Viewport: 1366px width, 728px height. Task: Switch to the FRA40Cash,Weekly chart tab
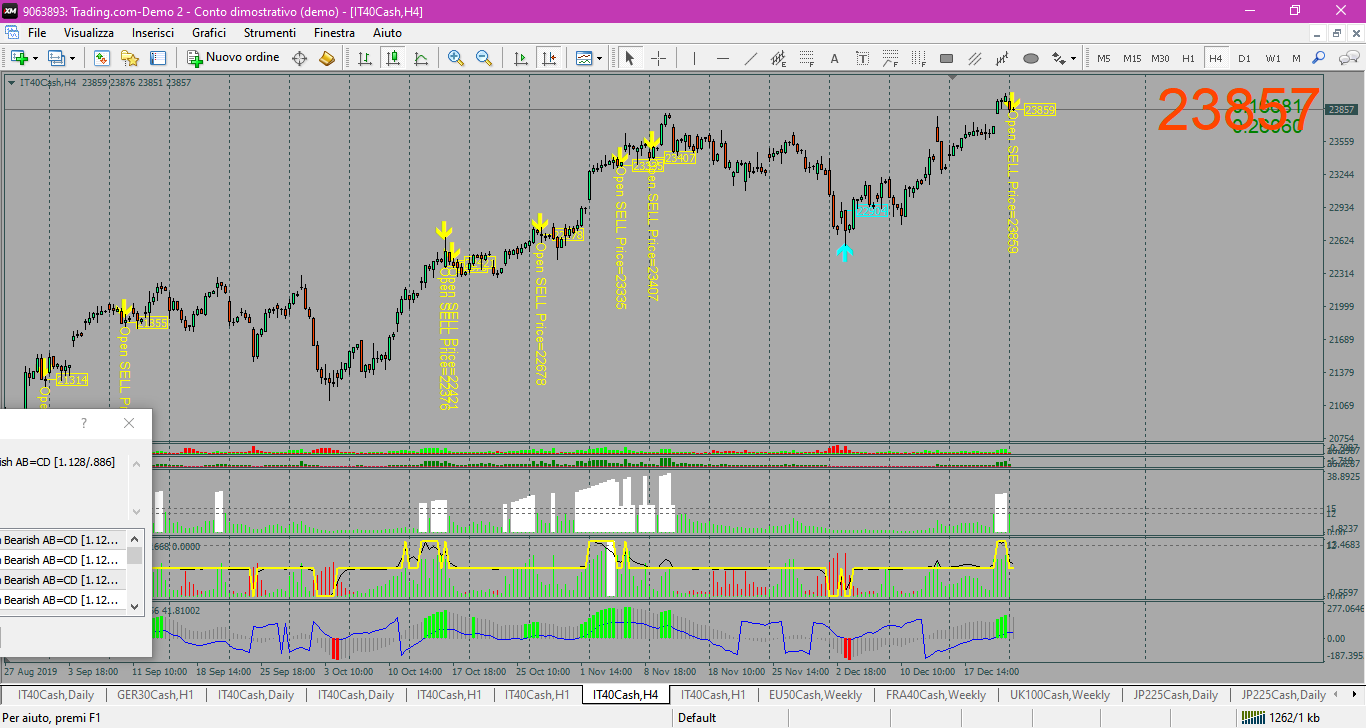(936, 695)
